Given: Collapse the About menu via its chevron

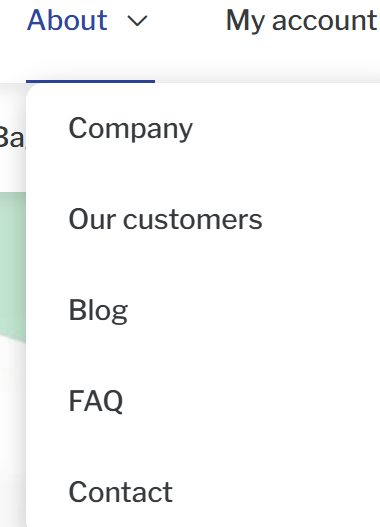Looking at the screenshot, I should pyautogui.click(x=137, y=21).
